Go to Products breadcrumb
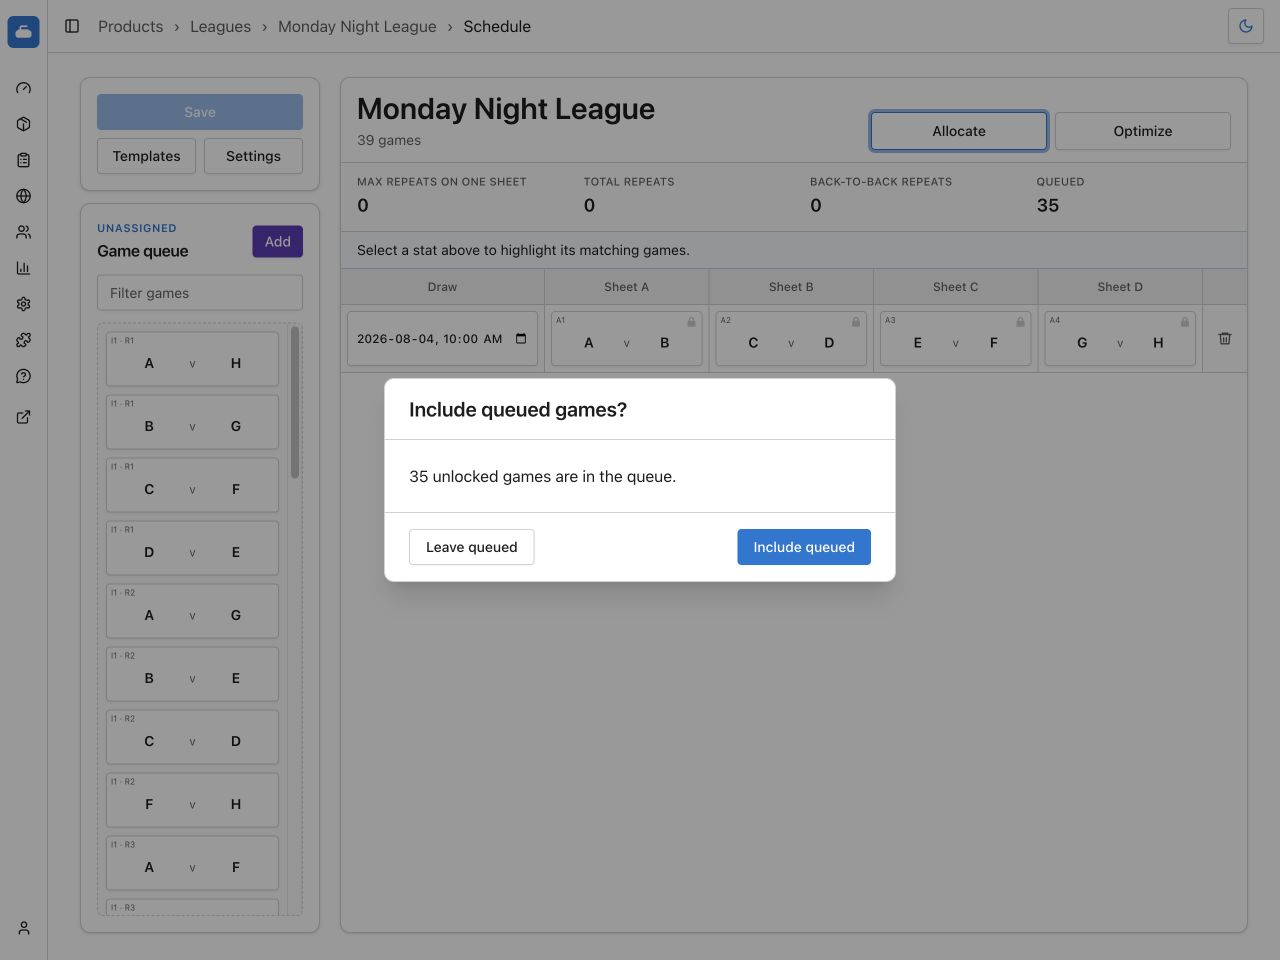This screenshot has height=960, width=1280. (x=130, y=26)
